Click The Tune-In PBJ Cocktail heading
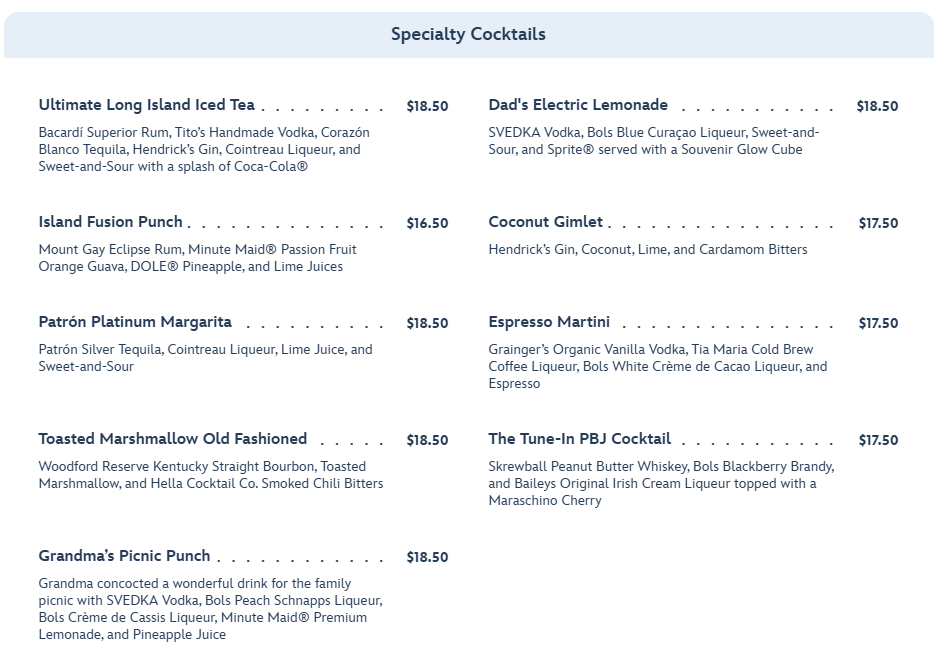 580,439
